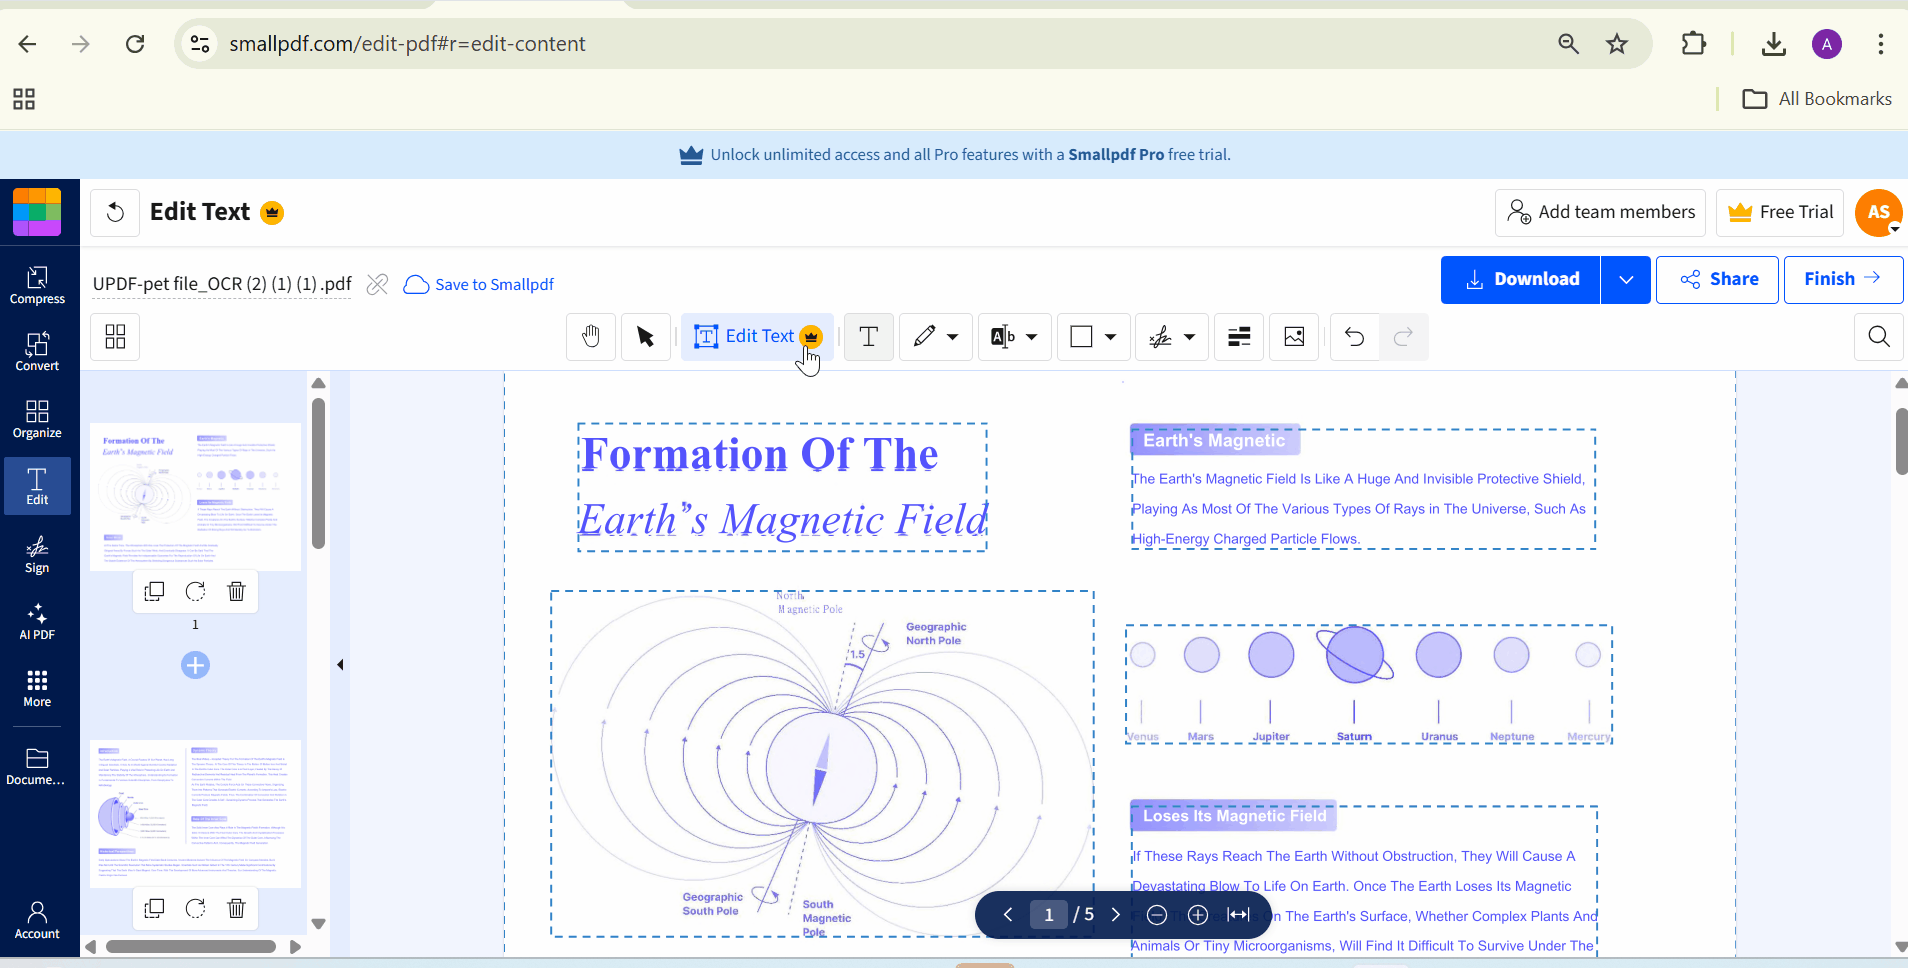Rotate page 1 thumbnail
1908x968 pixels.
click(195, 592)
